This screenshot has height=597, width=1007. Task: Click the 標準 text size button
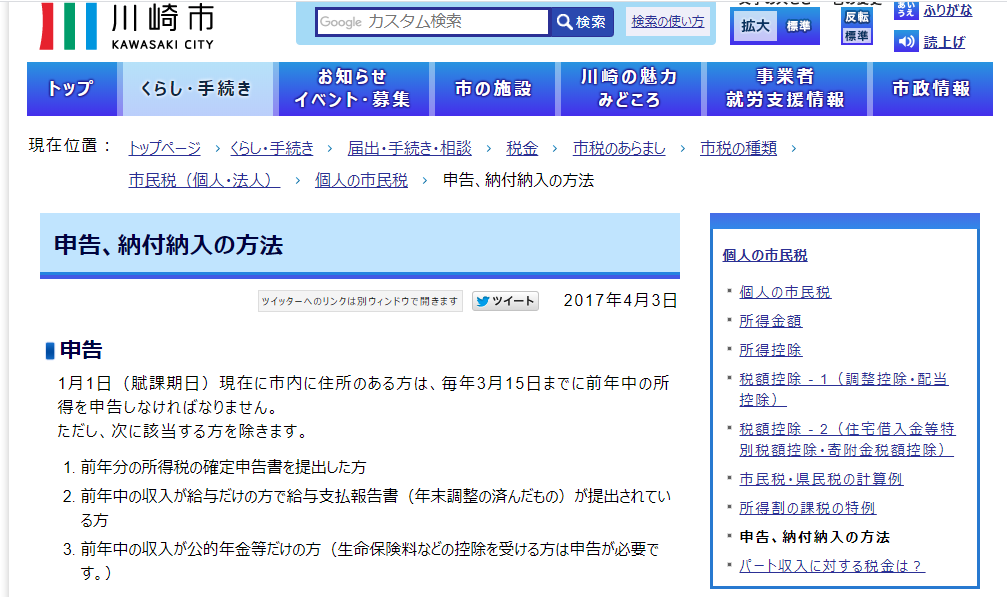click(x=798, y=26)
